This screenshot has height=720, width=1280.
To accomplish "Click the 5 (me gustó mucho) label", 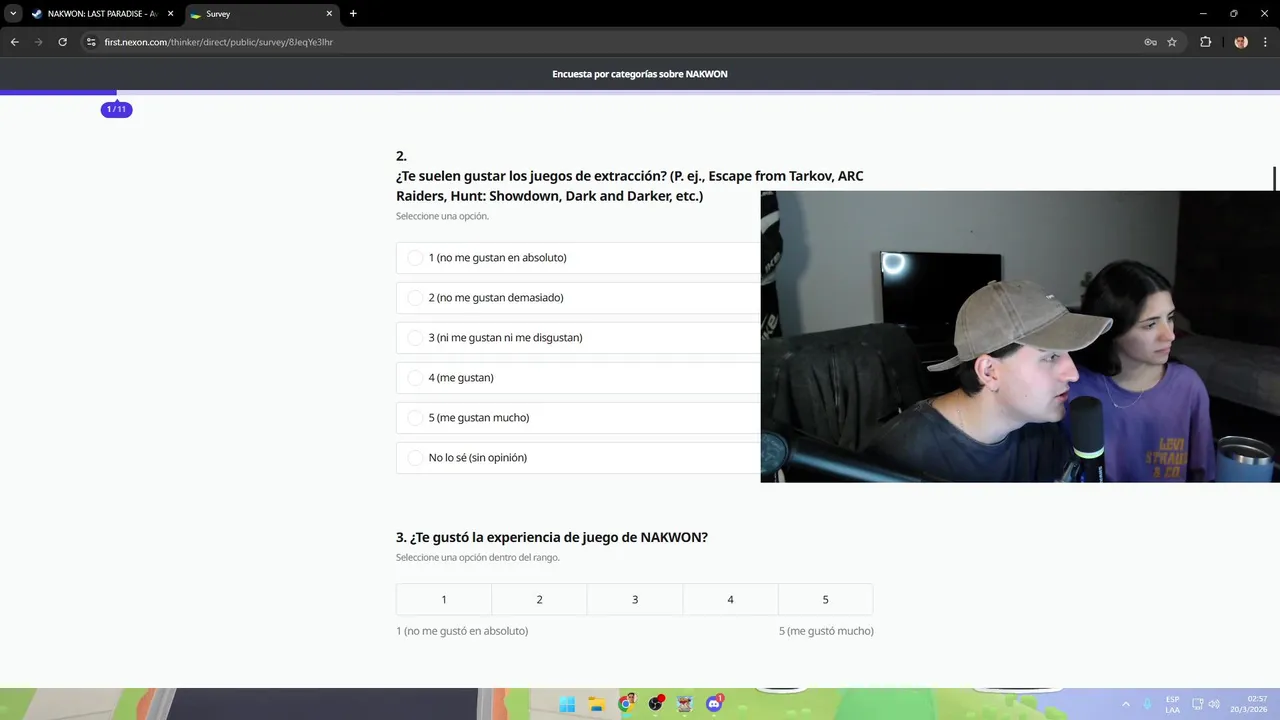I will (x=826, y=631).
